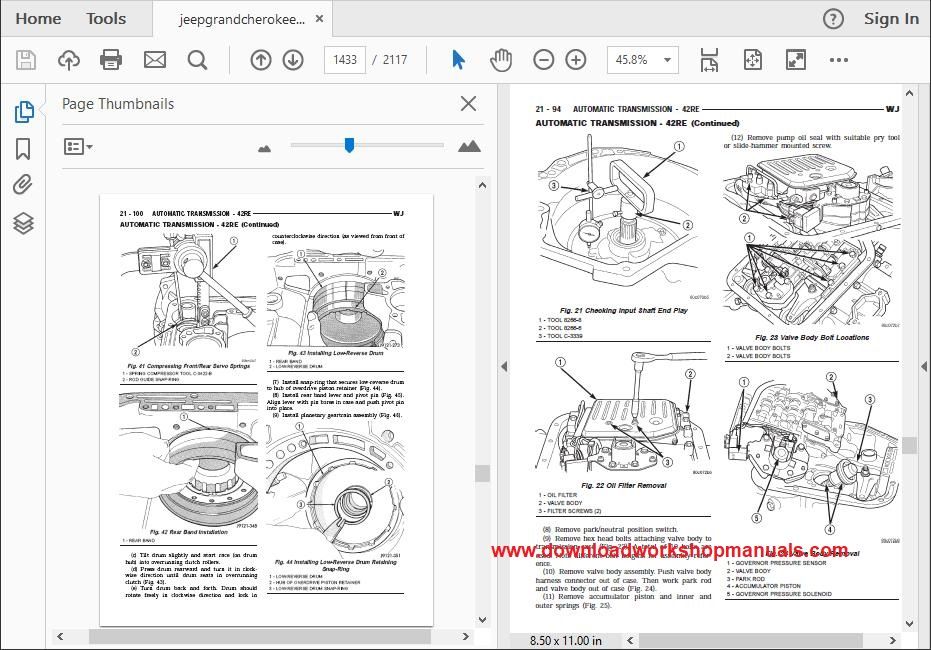The image size is (931, 650).
Task: Click the thumbnails vertical scrollbar thumb
Action: 482,473
